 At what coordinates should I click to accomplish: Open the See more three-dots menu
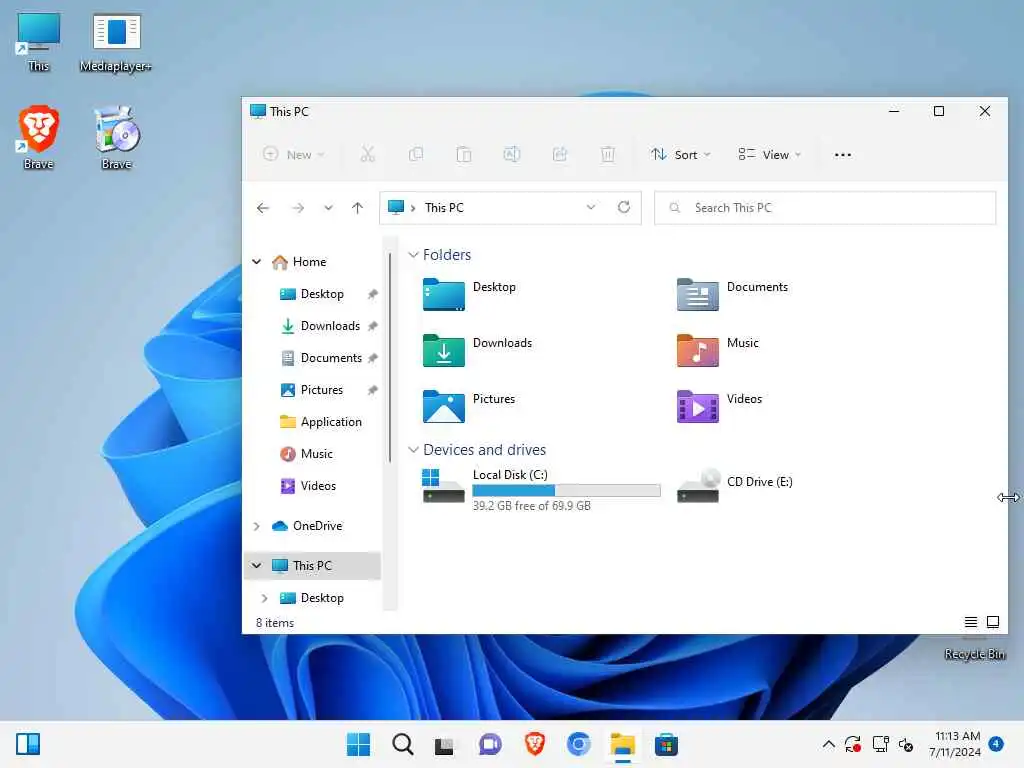pos(842,155)
